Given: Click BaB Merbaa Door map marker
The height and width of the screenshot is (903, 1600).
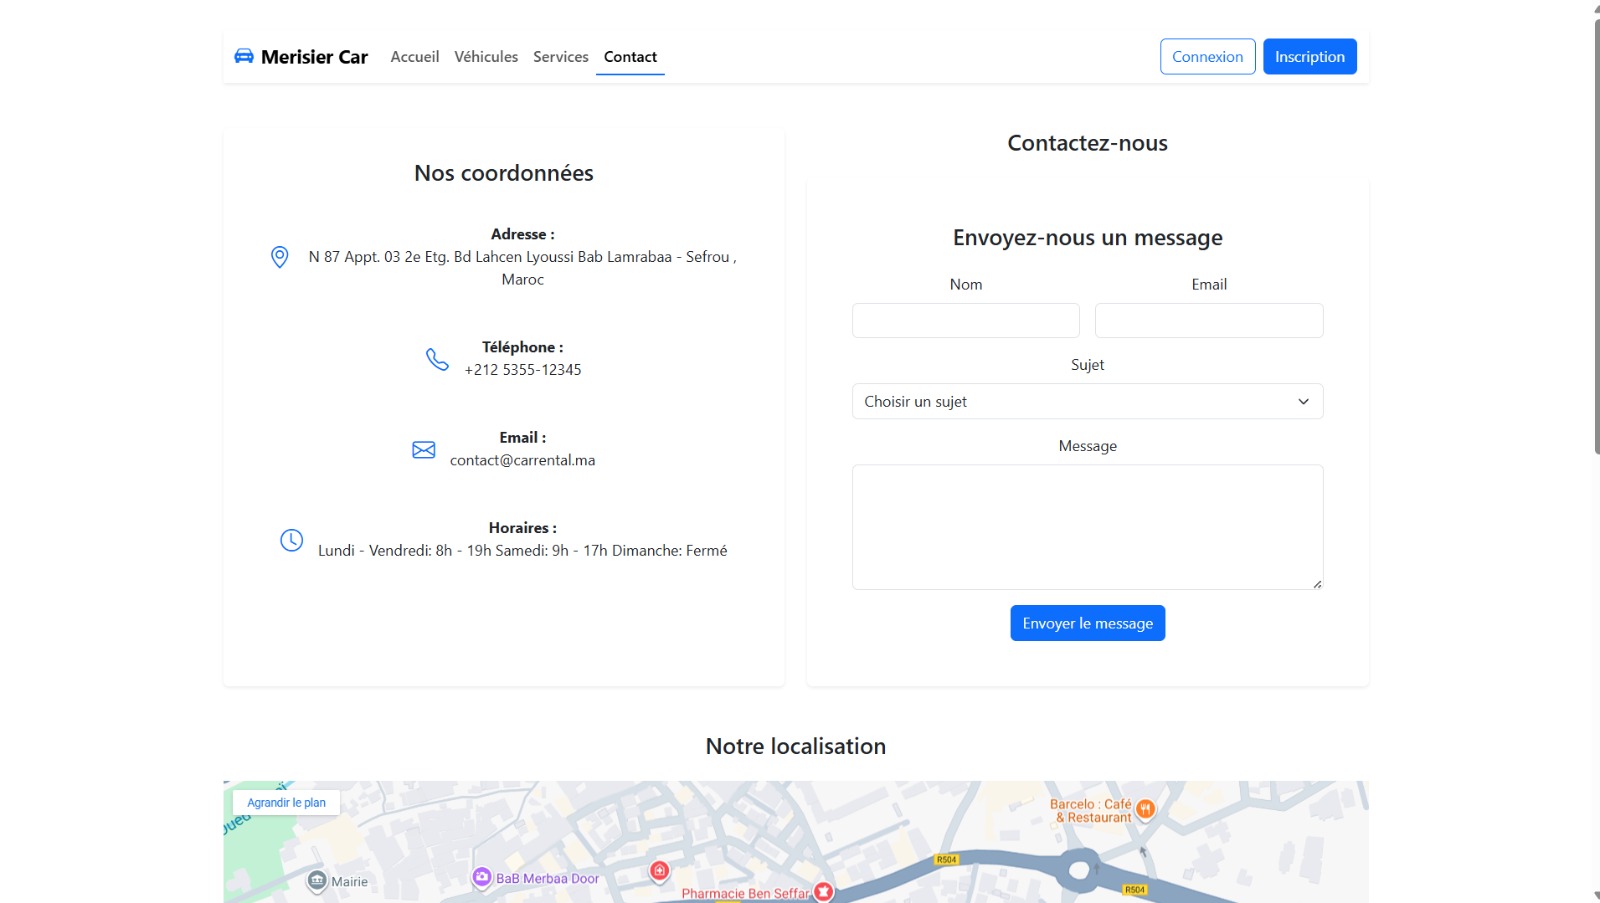Looking at the screenshot, I should pyautogui.click(x=482, y=877).
